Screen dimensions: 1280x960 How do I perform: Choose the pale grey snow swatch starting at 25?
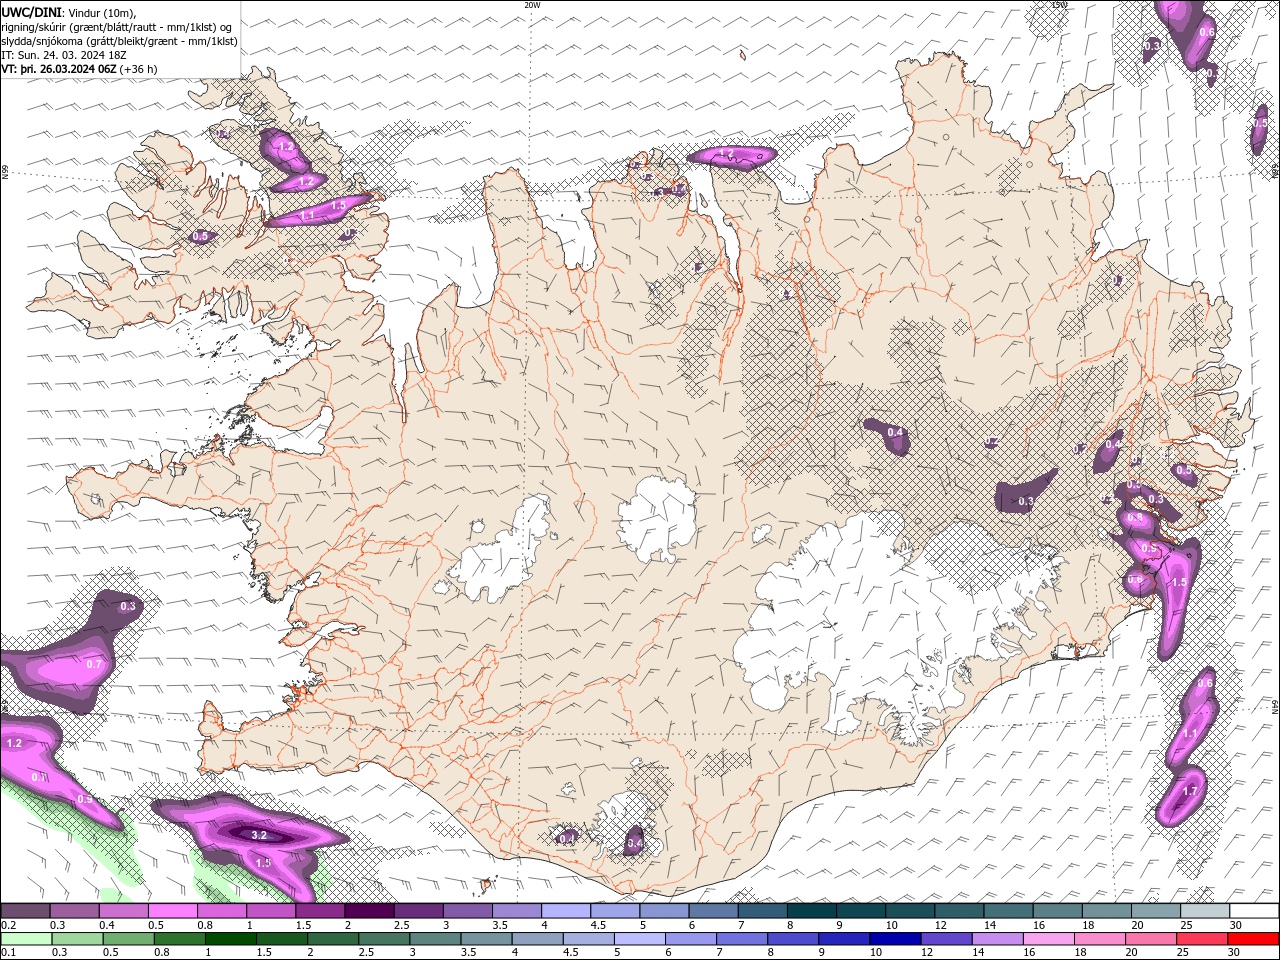[x=1206, y=911]
